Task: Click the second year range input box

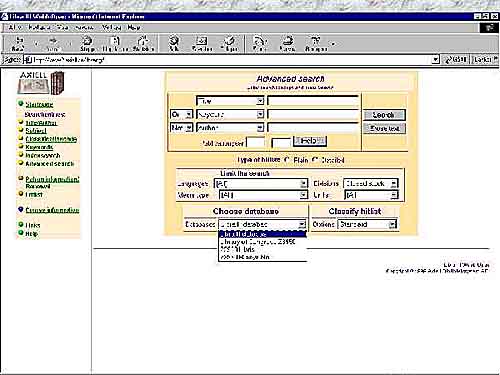Action: [x=281, y=143]
